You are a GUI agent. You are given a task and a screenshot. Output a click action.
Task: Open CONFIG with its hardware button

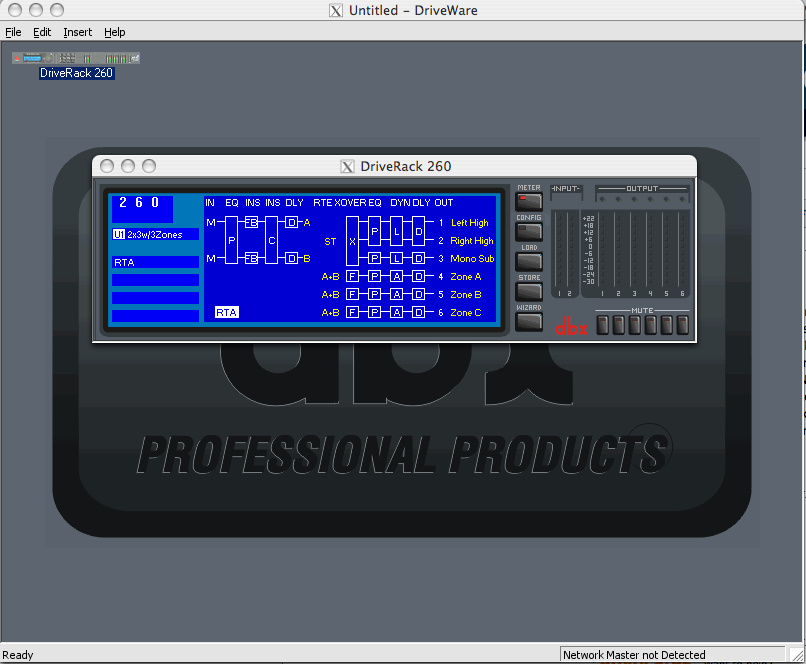click(528, 231)
